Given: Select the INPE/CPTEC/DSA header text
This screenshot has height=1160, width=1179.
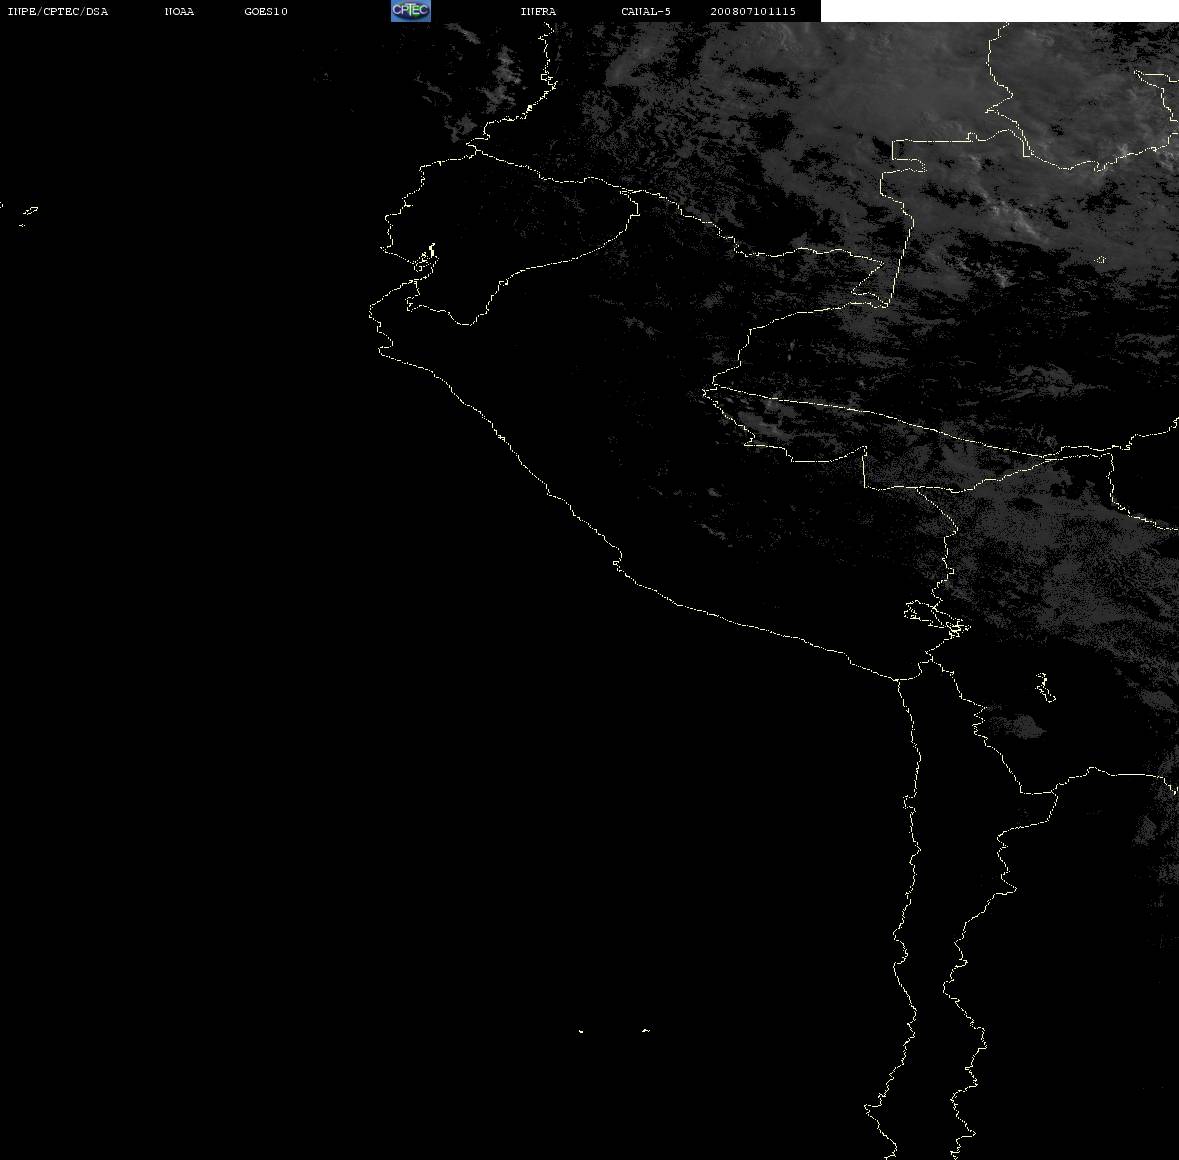Looking at the screenshot, I should [x=58, y=11].
